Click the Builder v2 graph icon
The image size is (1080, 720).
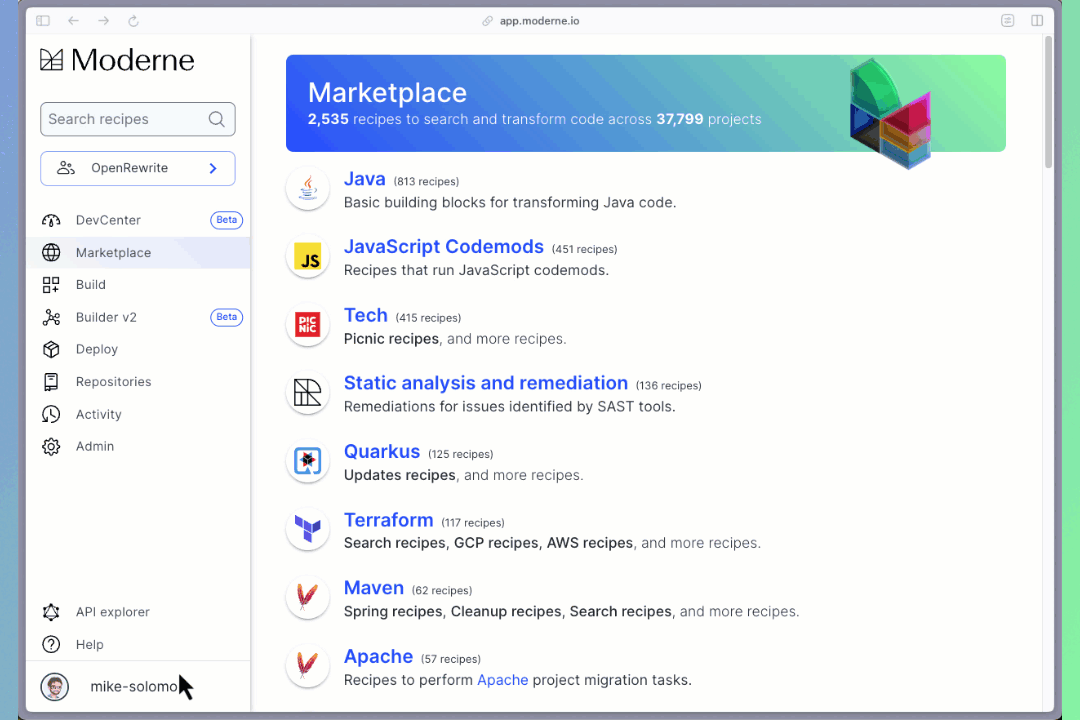tap(51, 318)
